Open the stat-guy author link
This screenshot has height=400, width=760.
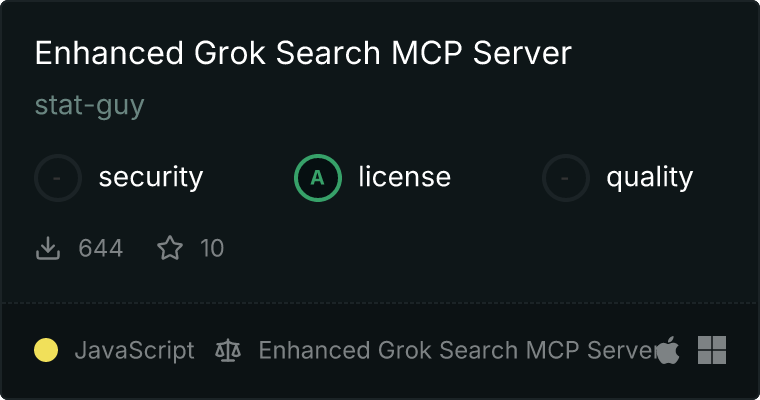(90, 106)
